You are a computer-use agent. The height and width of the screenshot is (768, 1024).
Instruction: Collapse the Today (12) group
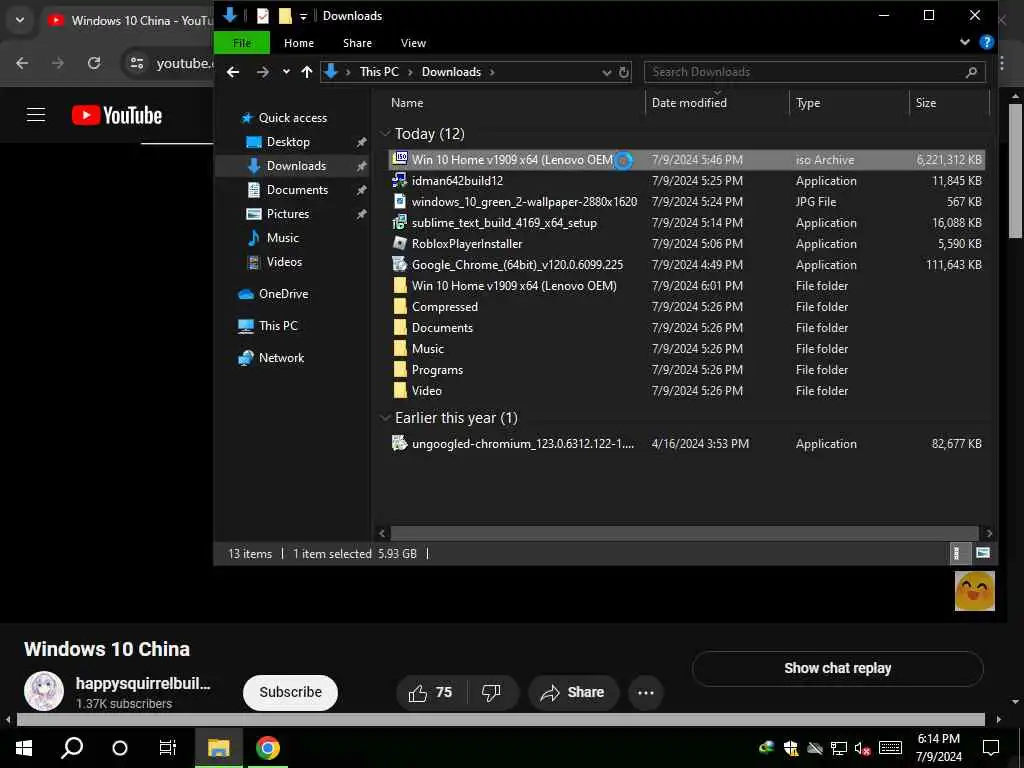pos(385,134)
